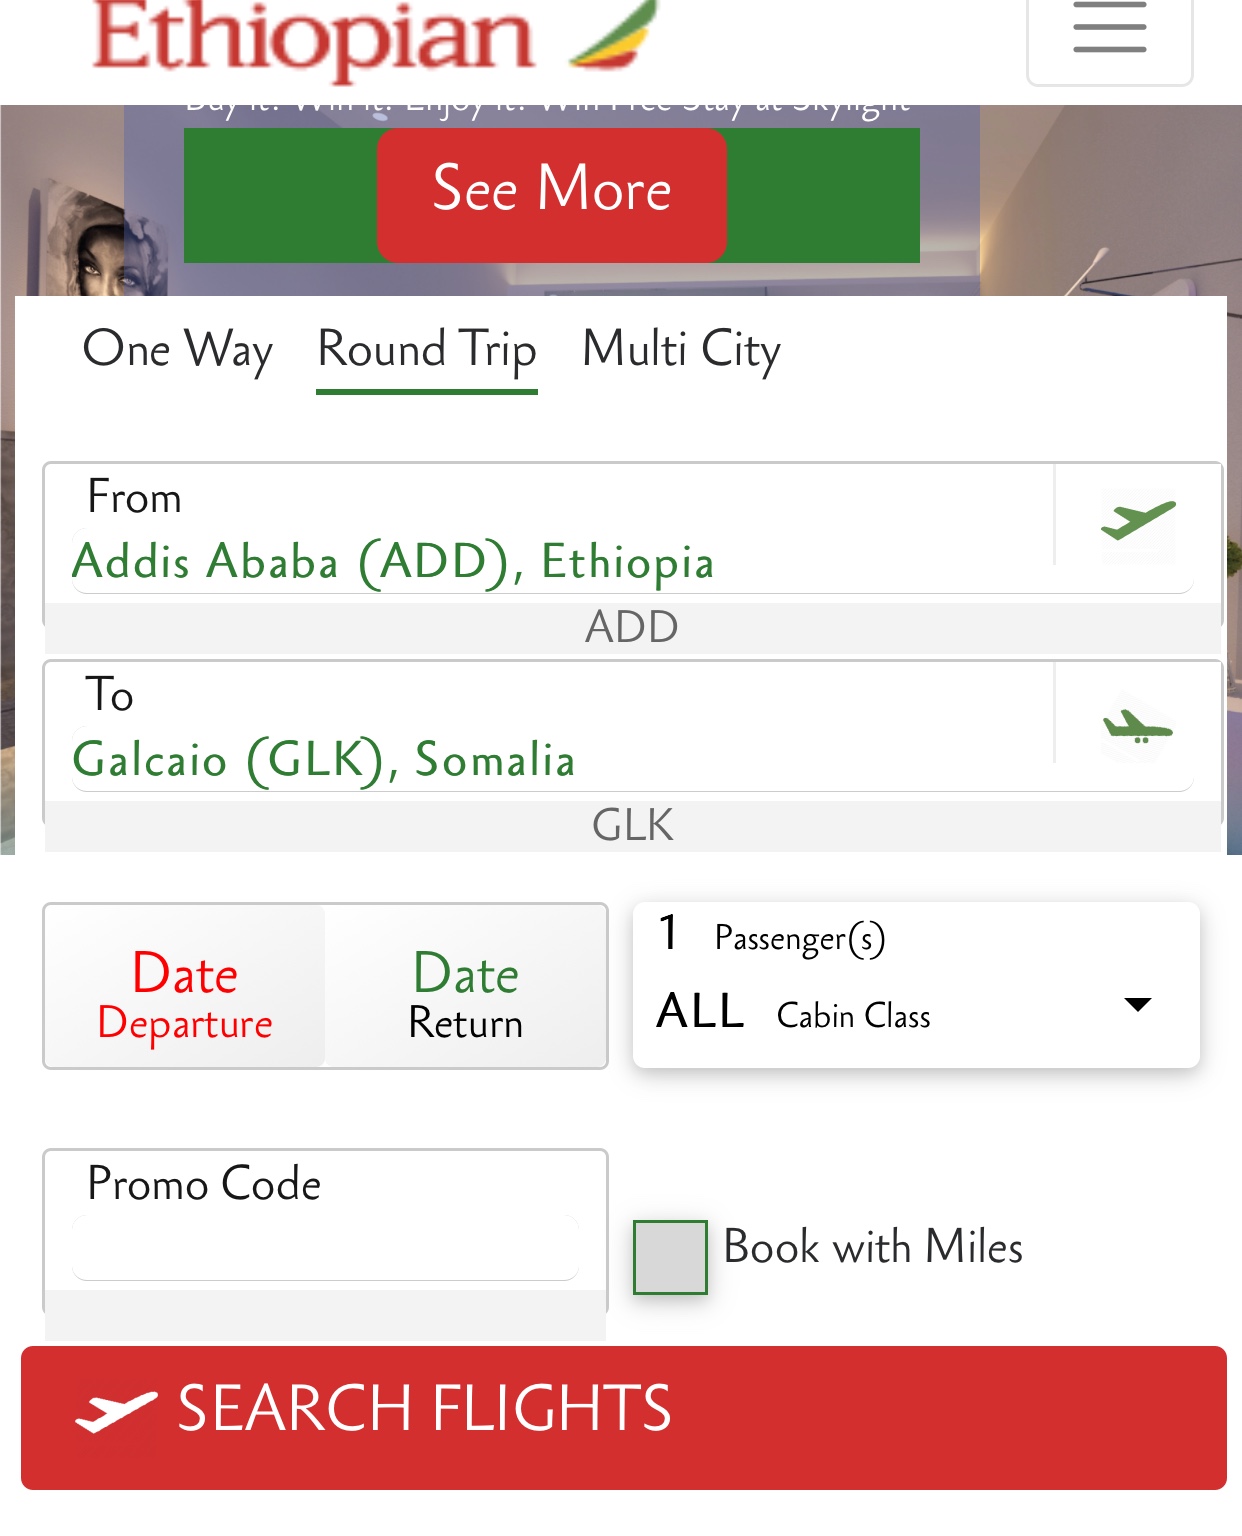Click the See More button
This screenshot has width=1242, height=1536.
click(552, 194)
